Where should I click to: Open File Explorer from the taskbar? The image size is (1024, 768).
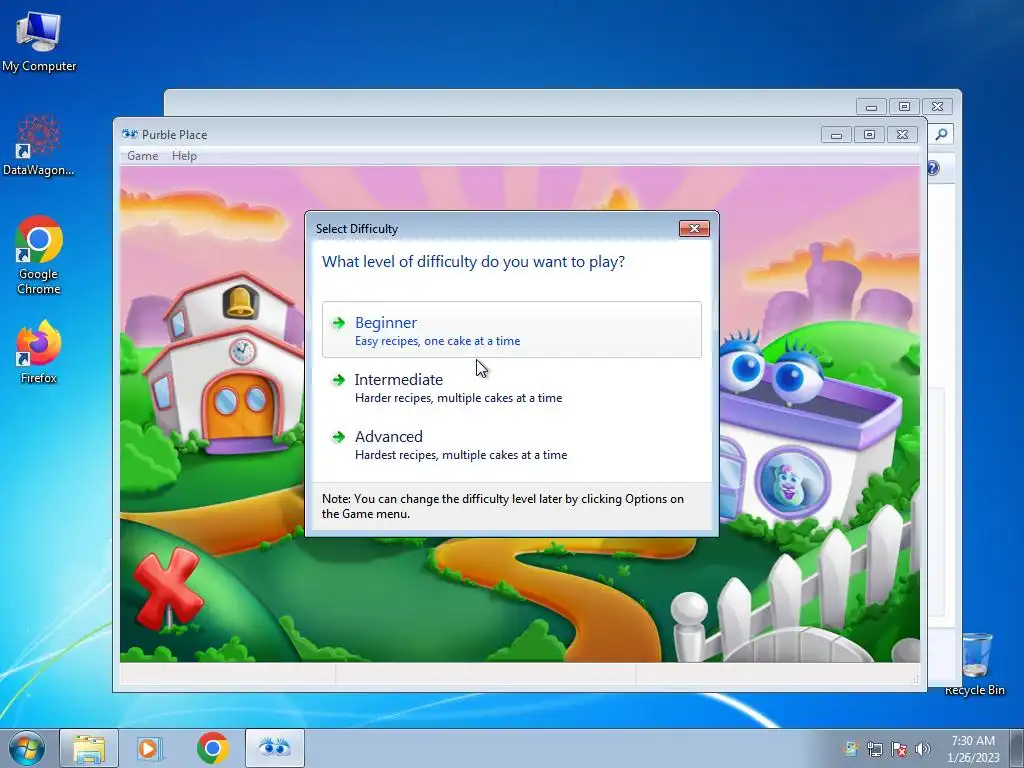point(89,748)
